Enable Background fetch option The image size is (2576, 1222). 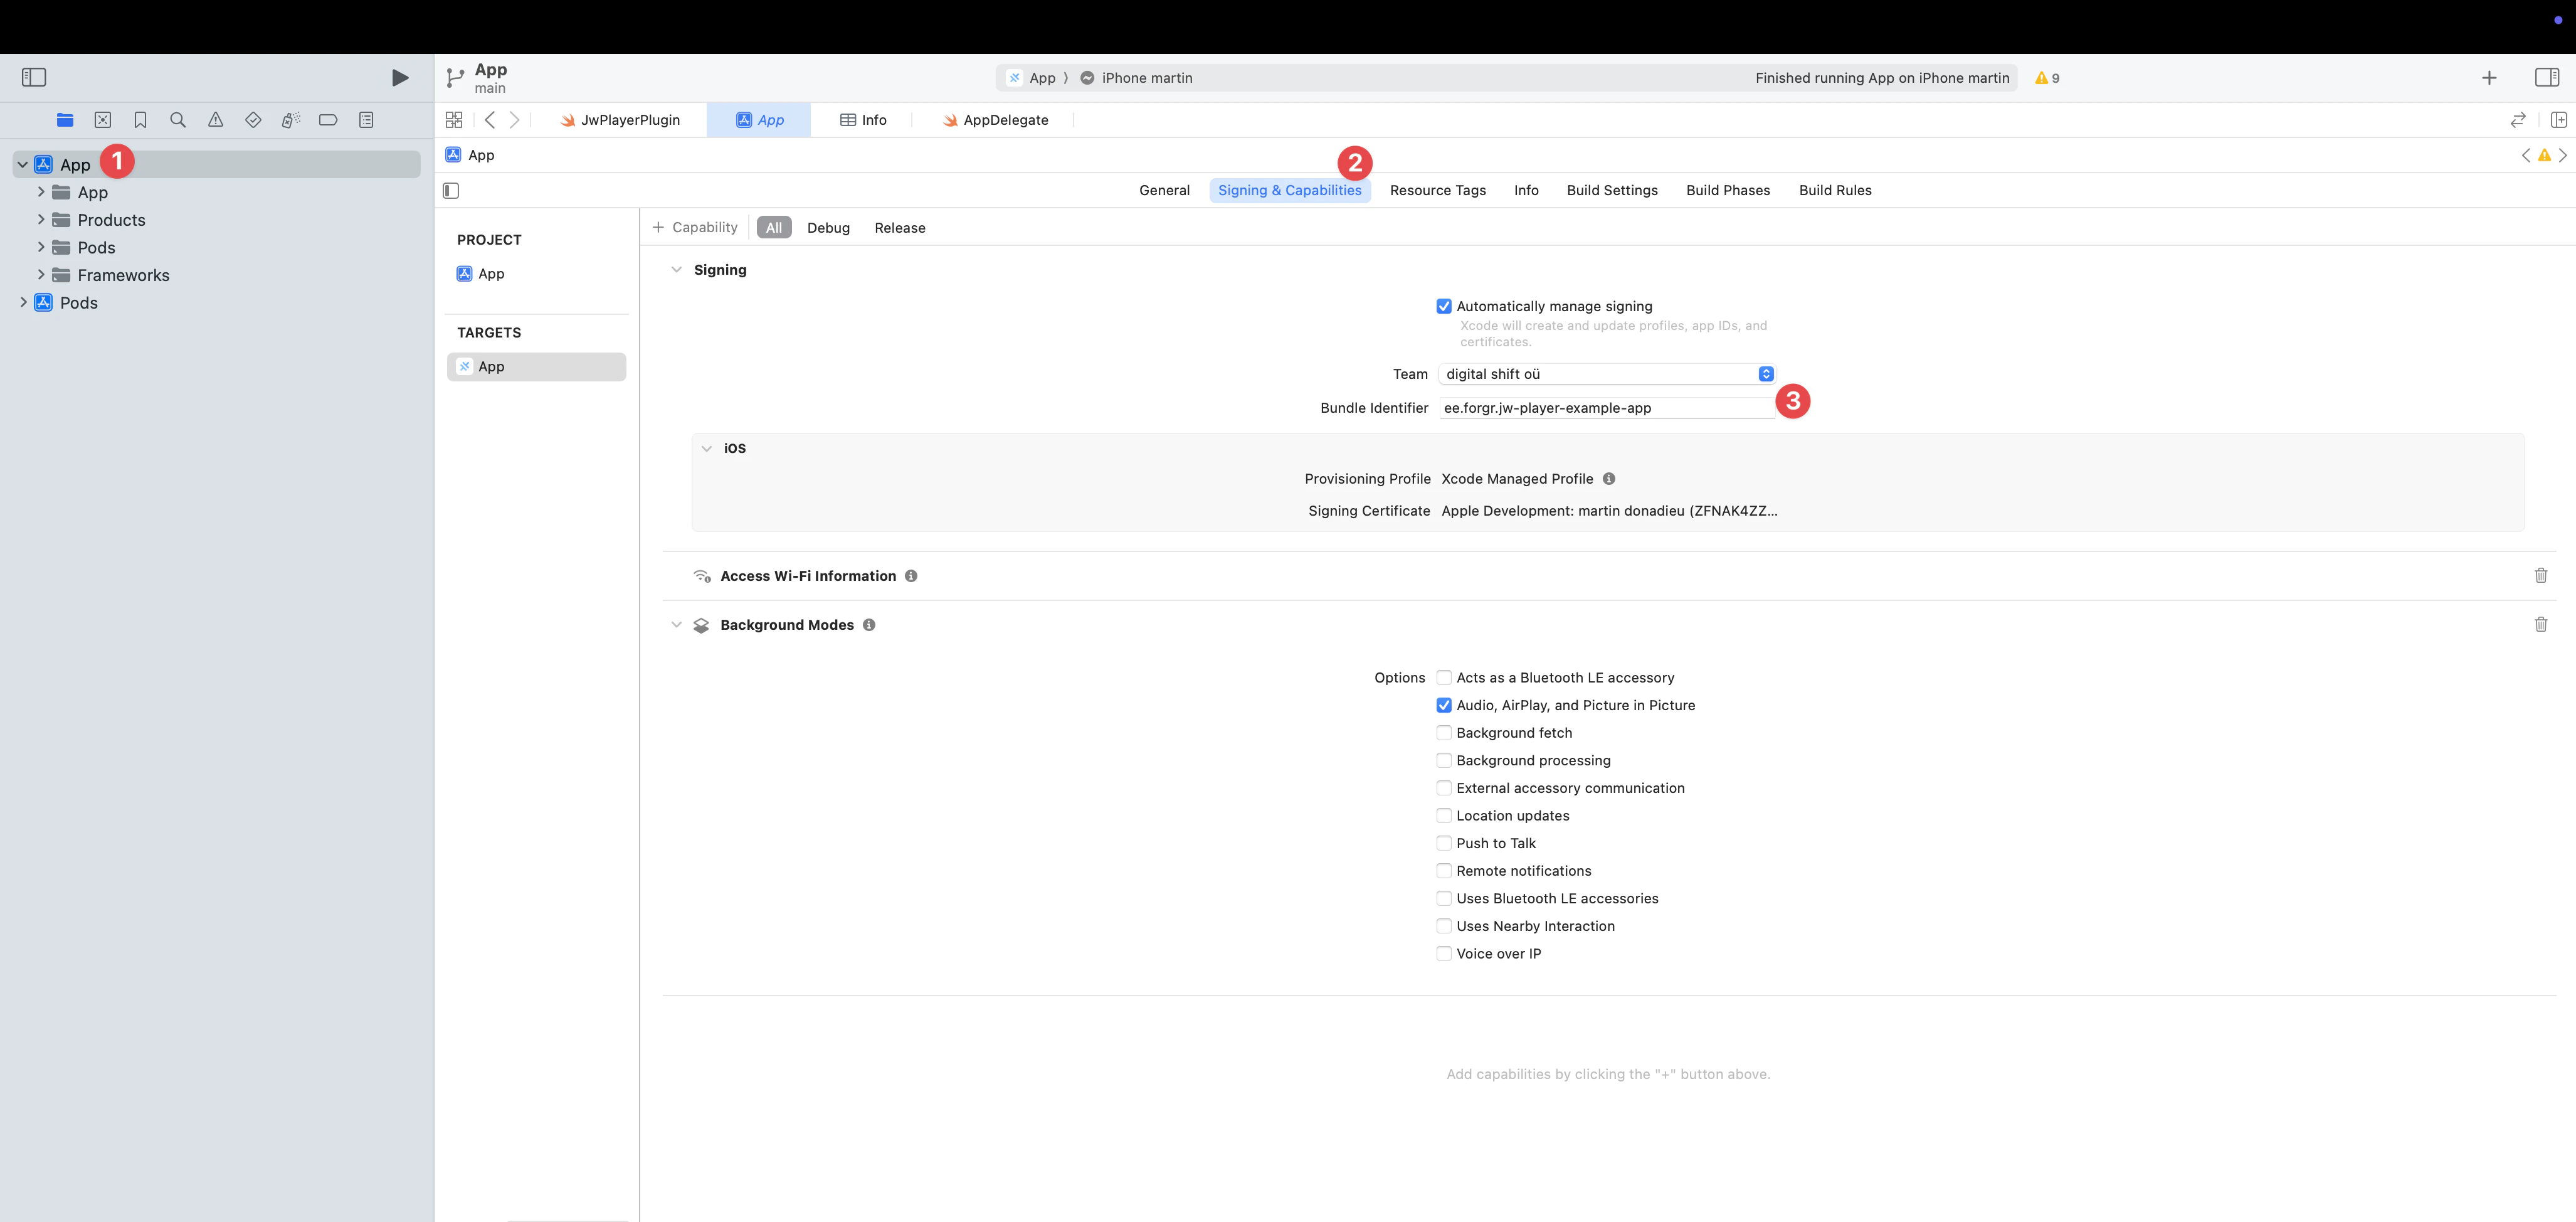(x=1443, y=733)
